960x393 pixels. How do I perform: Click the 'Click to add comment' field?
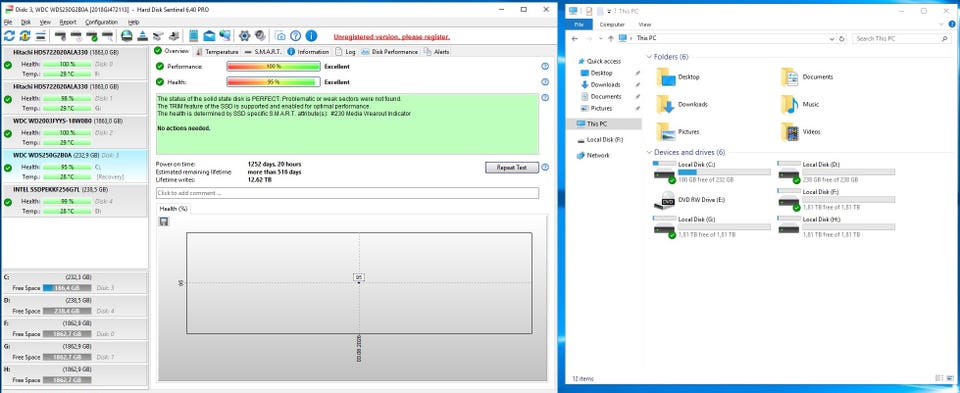pyautogui.click(x=347, y=193)
